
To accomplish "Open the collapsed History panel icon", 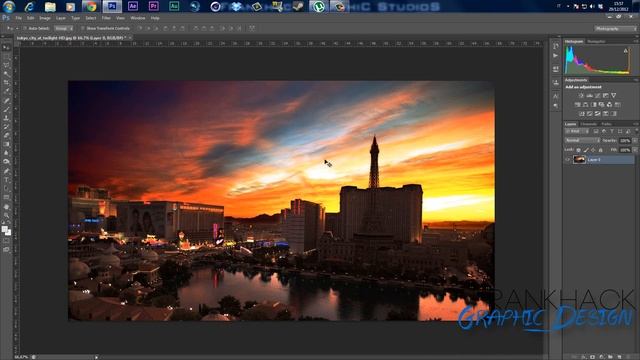I will coord(556,46).
